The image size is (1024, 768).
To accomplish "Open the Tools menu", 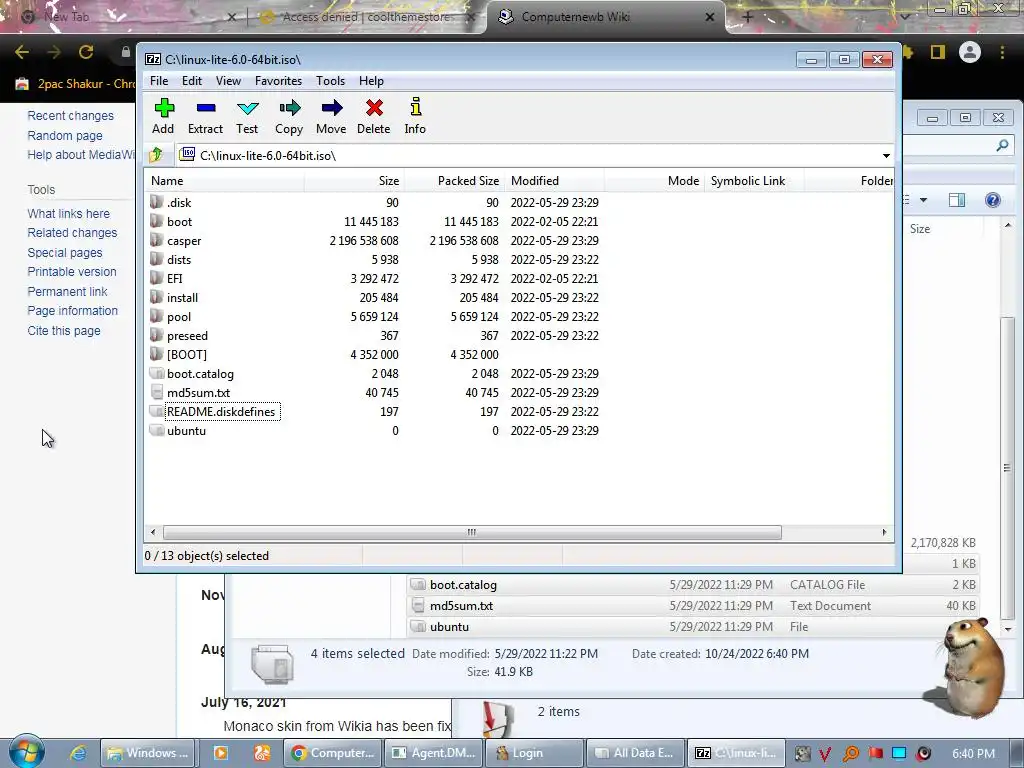I will [x=330, y=81].
